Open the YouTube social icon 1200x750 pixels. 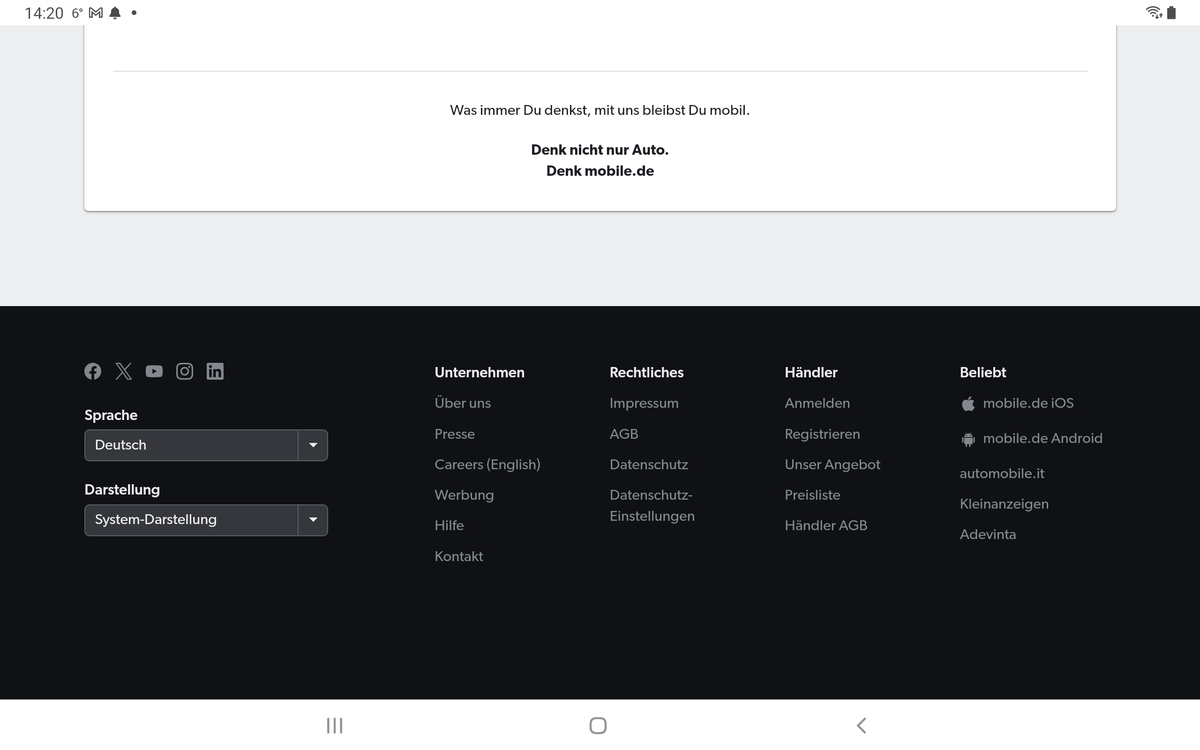(x=154, y=371)
